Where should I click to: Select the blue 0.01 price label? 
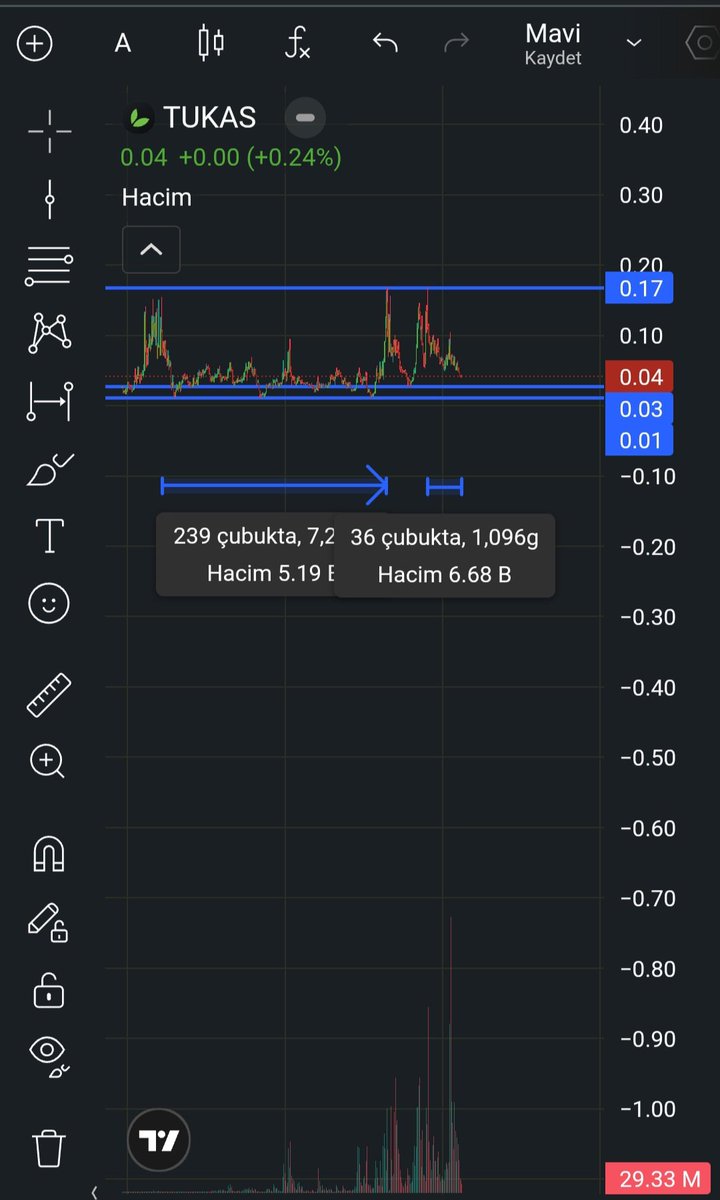pyautogui.click(x=640, y=440)
